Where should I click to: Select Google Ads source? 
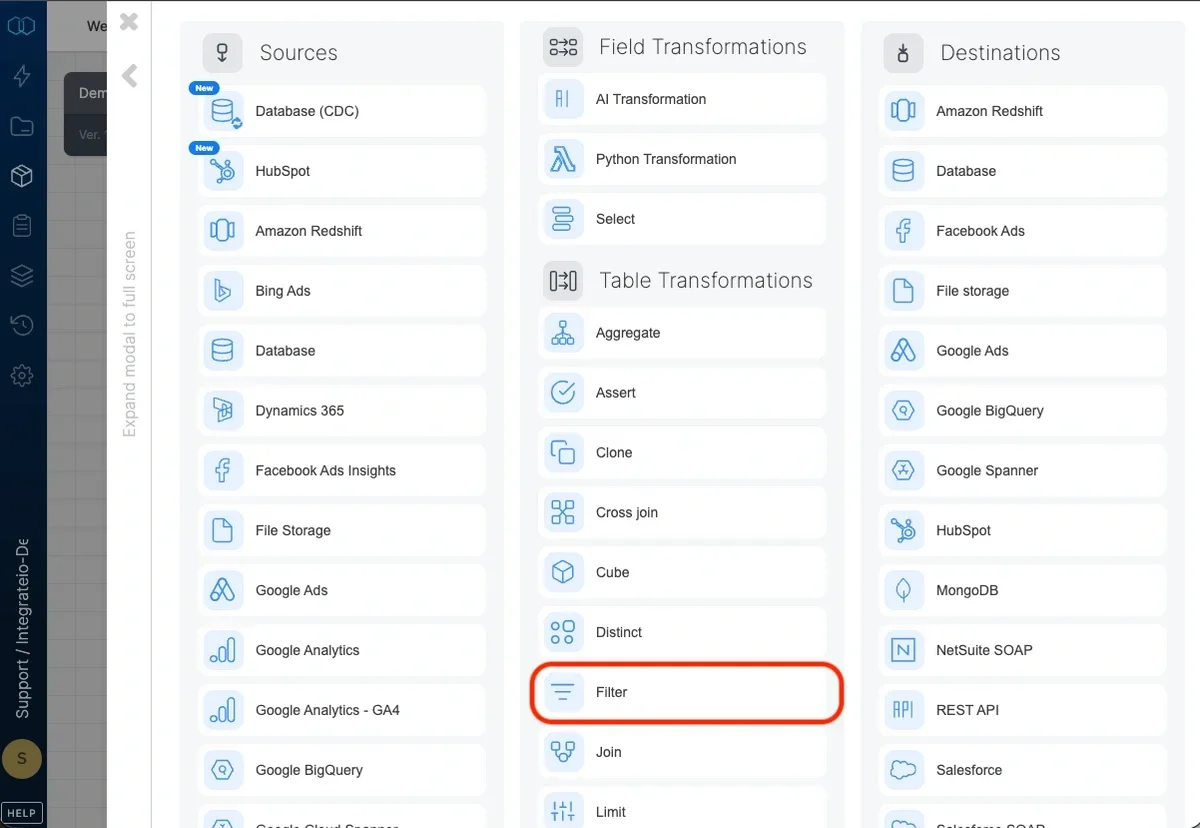342,591
